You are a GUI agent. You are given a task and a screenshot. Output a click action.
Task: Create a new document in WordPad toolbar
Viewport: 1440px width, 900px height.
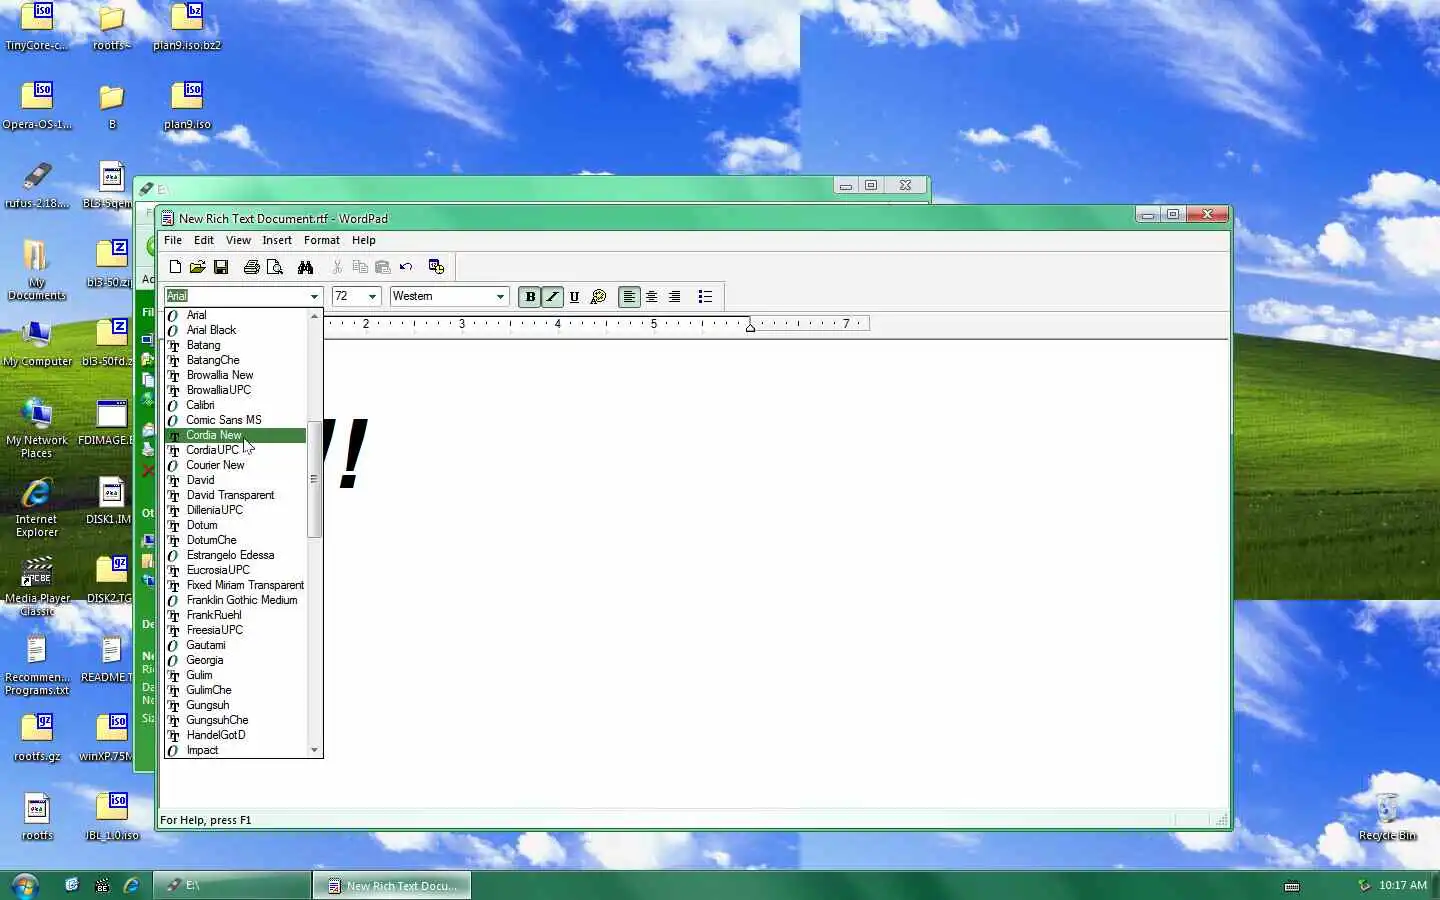coord(175,267)
